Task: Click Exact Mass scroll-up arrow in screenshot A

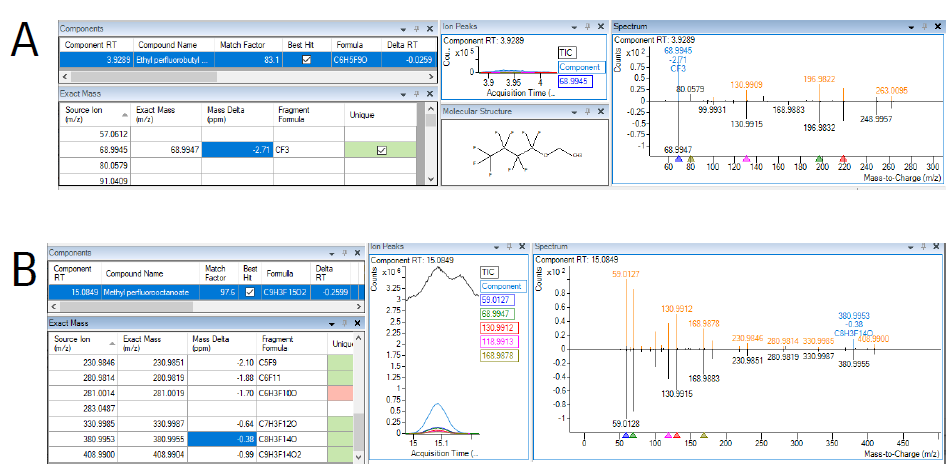Action: [431, 108]
